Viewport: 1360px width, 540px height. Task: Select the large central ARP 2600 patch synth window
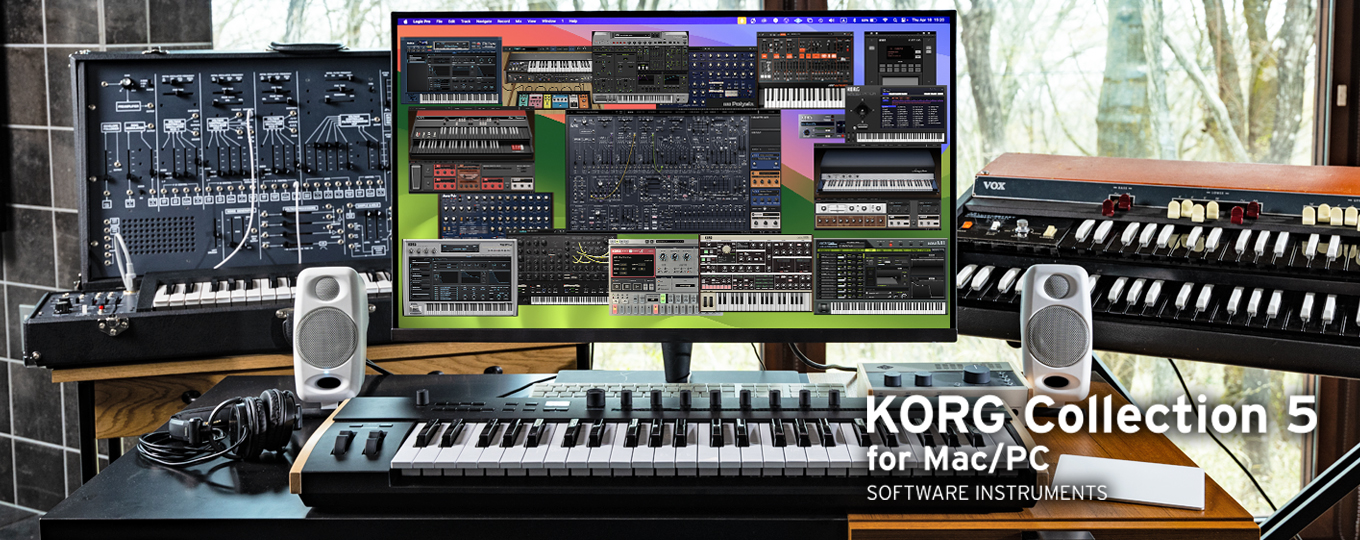(x=672, y=170)
